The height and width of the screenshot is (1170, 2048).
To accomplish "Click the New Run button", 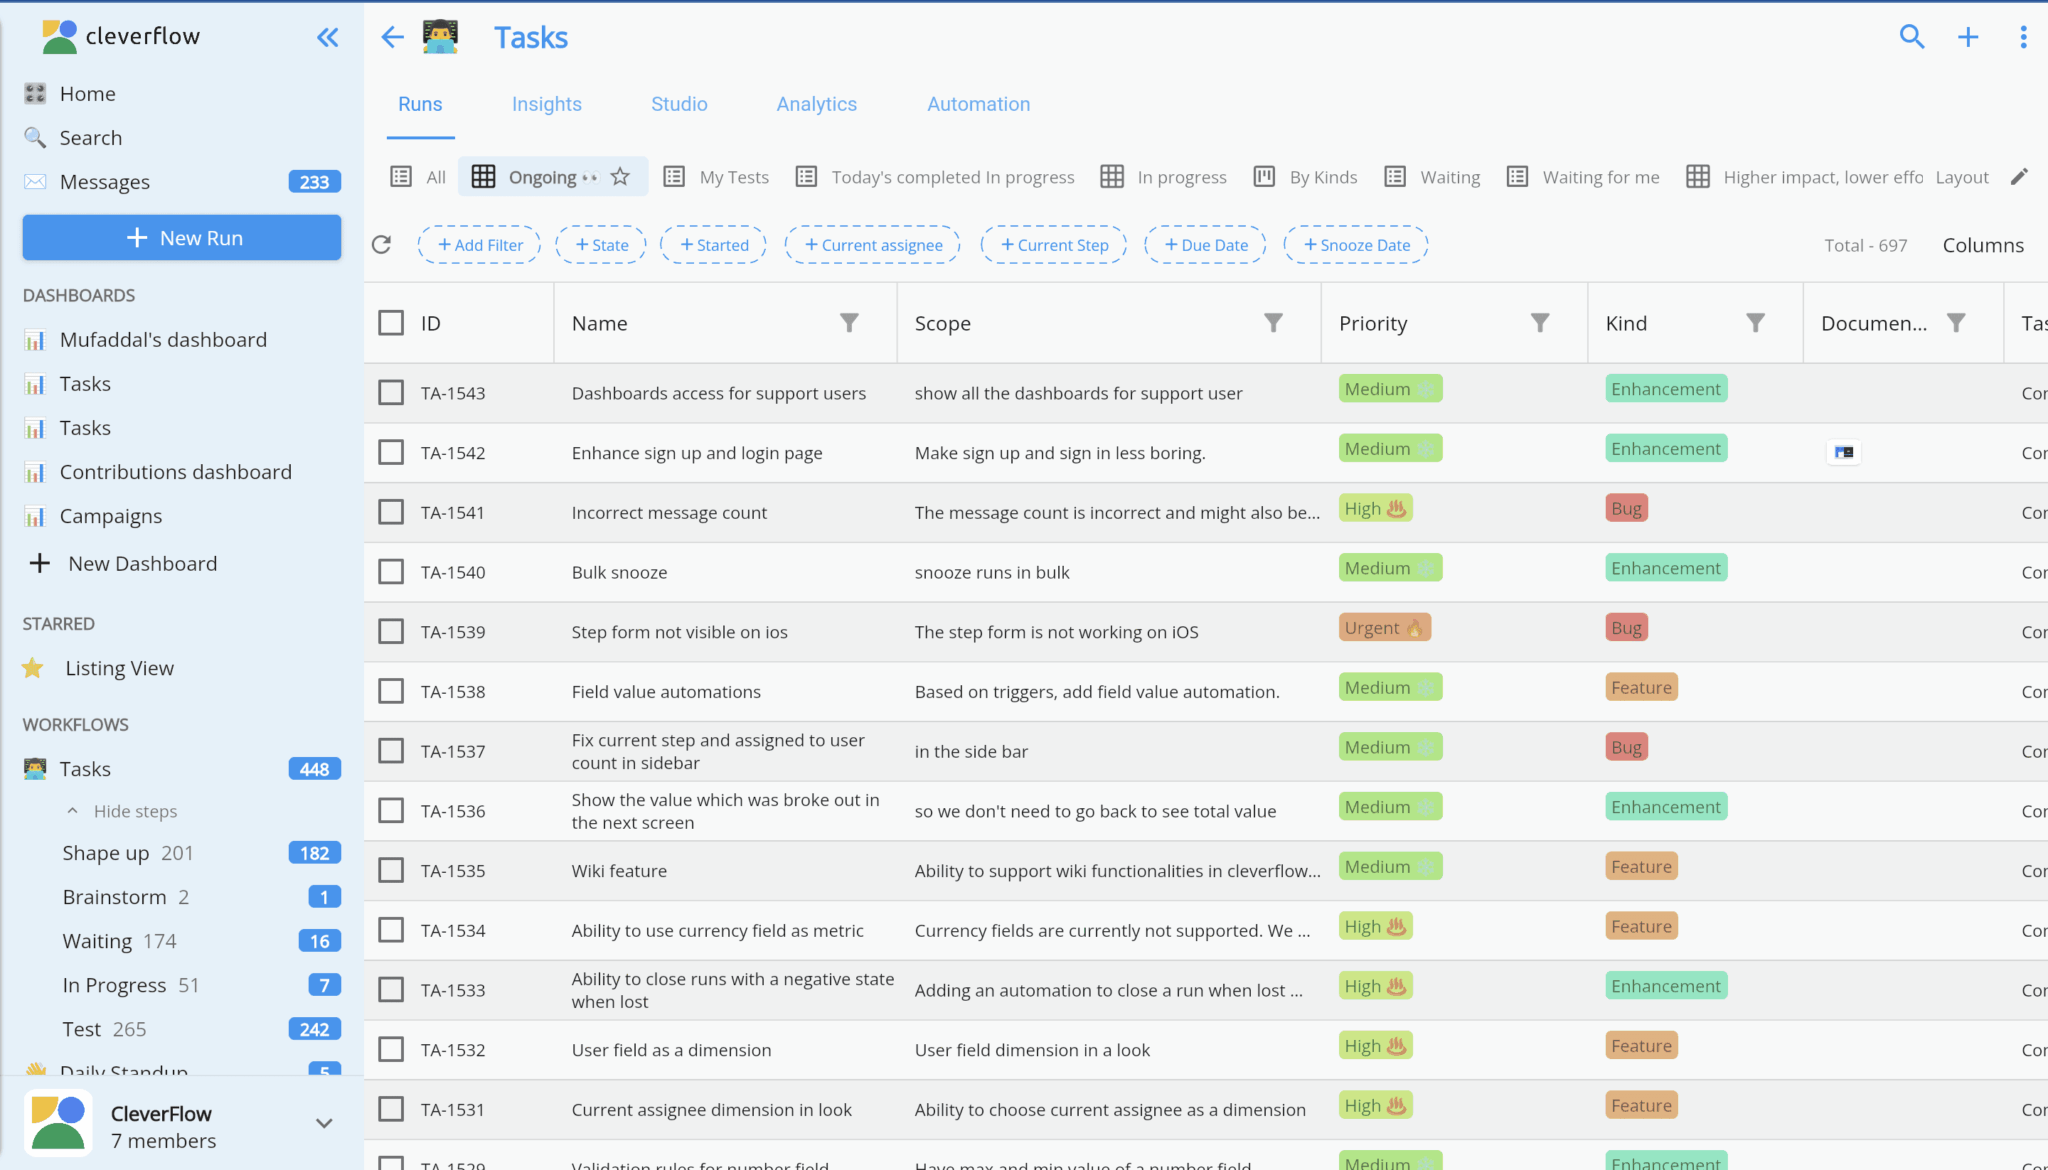I will click(181, 237).
